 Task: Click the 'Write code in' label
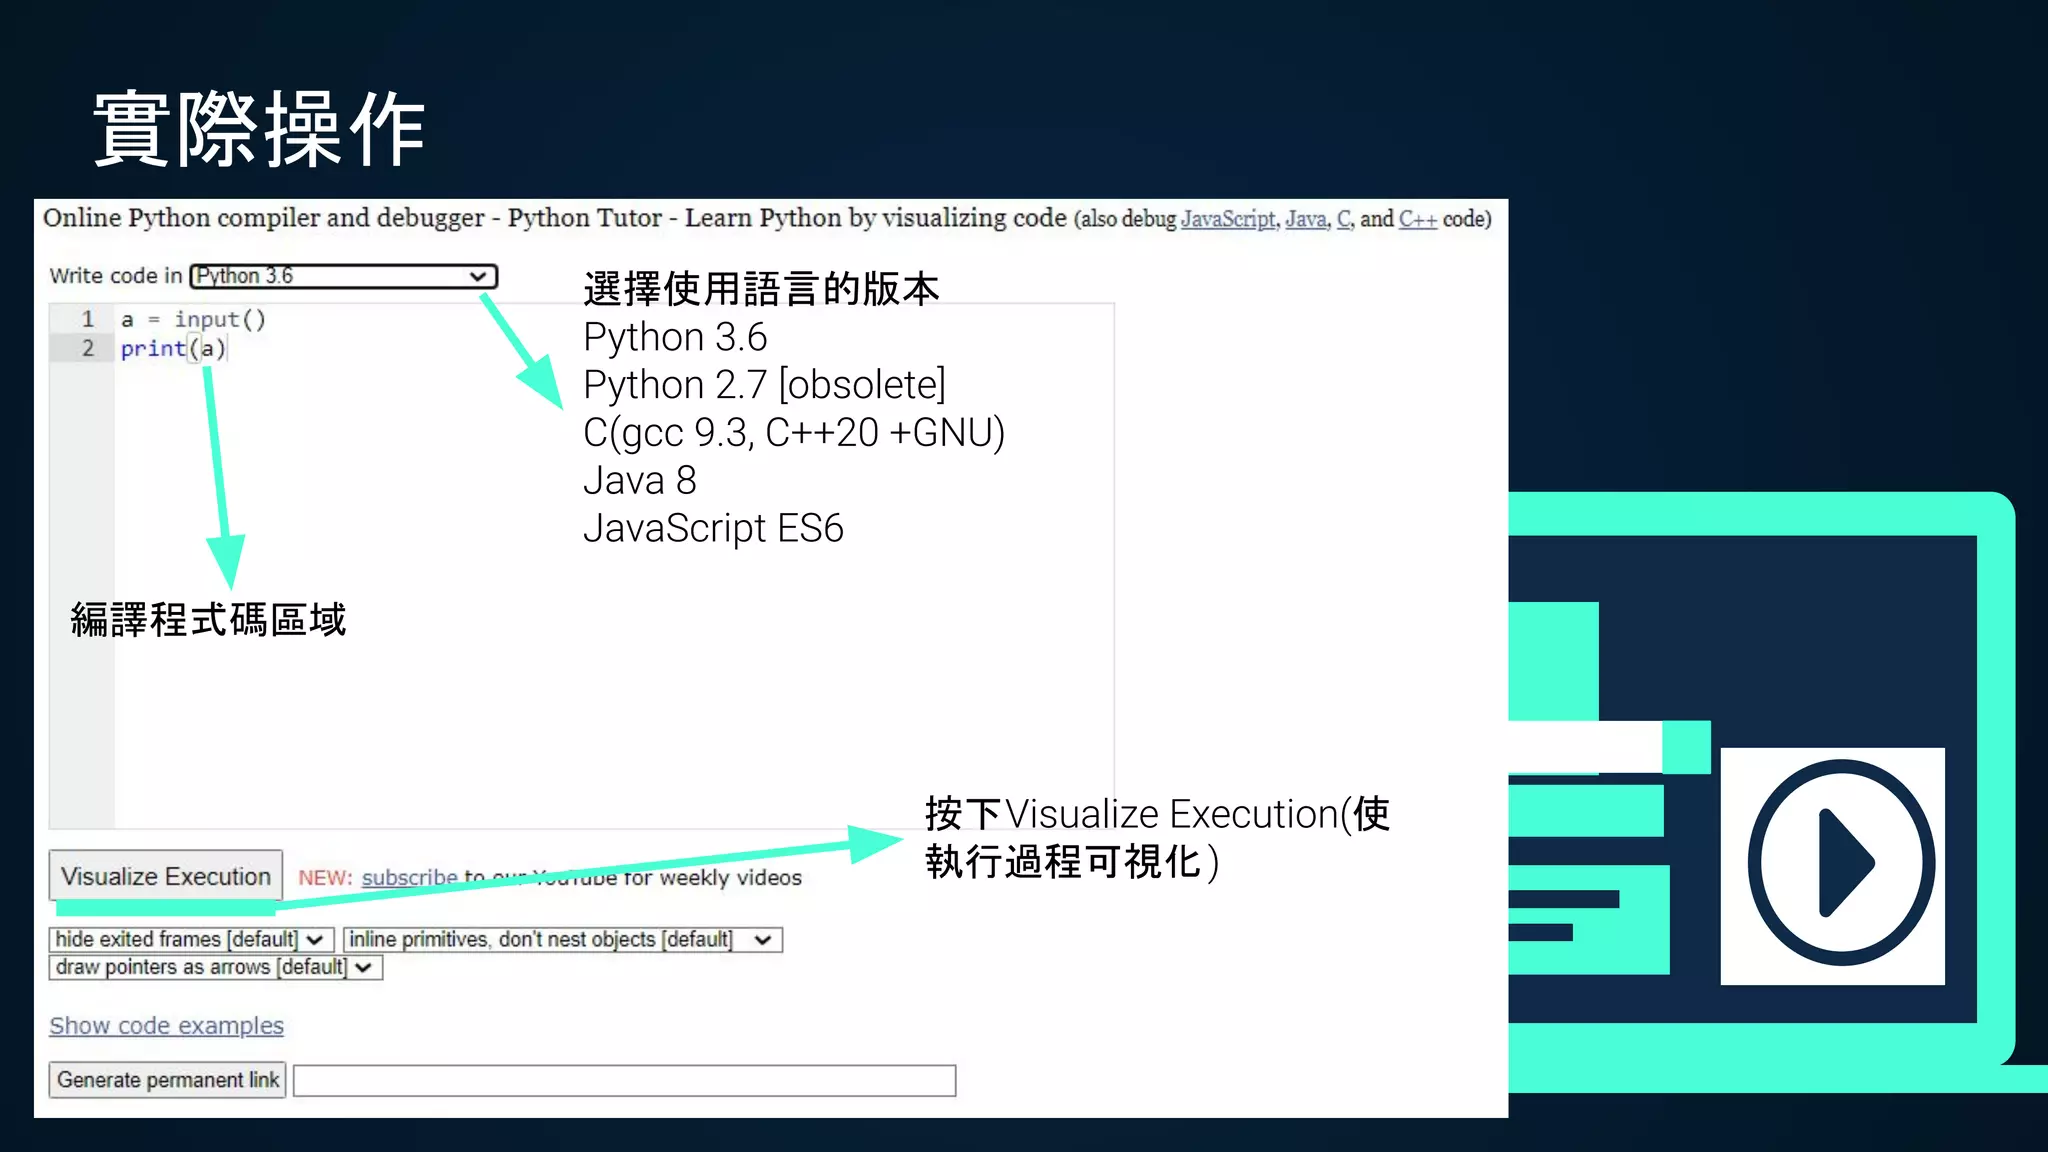(x=116, y=276)
